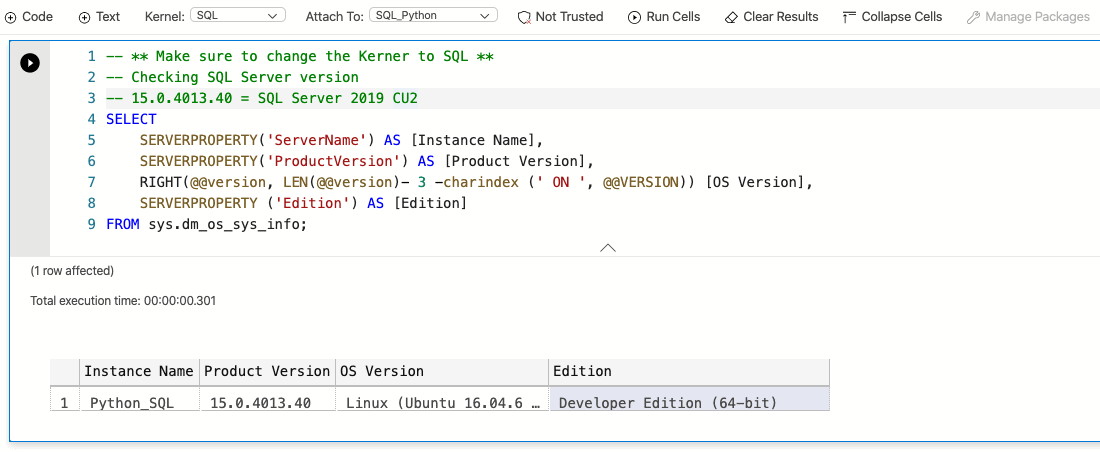Select the Product Version column header
The width and height of the screenshot is (1100, 452).
point(267,371)
